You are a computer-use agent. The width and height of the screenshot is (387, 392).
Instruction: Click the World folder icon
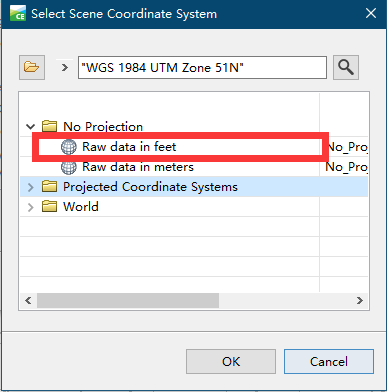click(49, 206)
